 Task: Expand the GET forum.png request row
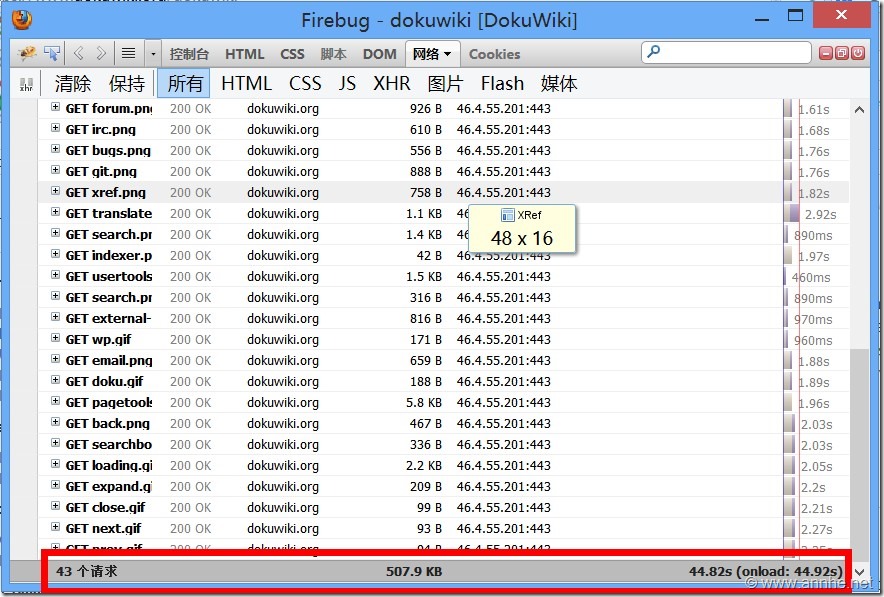pos(56,109)
